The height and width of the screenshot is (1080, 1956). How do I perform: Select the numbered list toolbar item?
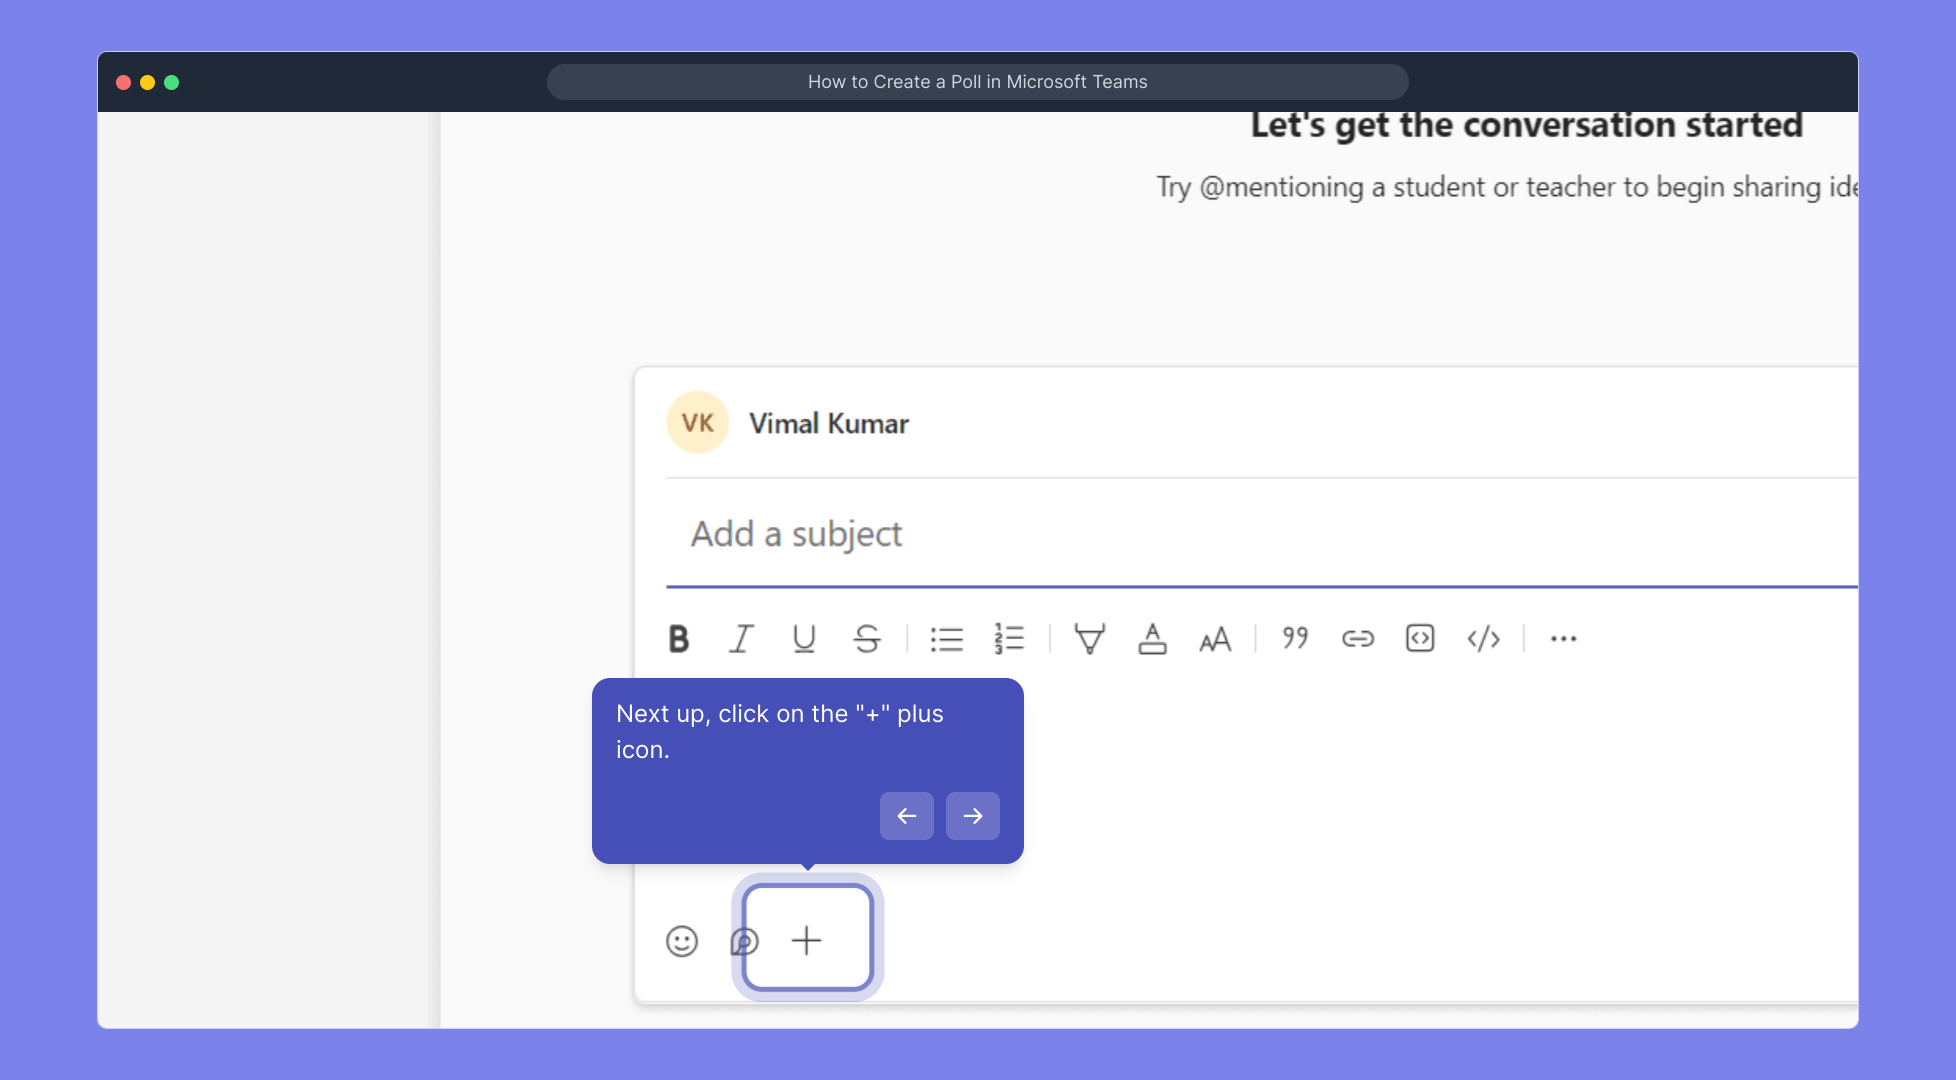point(1010,638)
